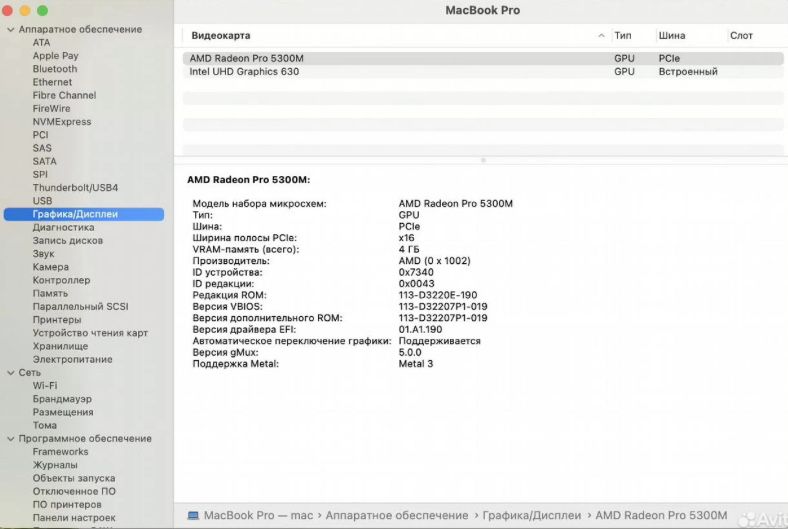
Task: Select ATA in the sidebar
Action: point(41,43)
